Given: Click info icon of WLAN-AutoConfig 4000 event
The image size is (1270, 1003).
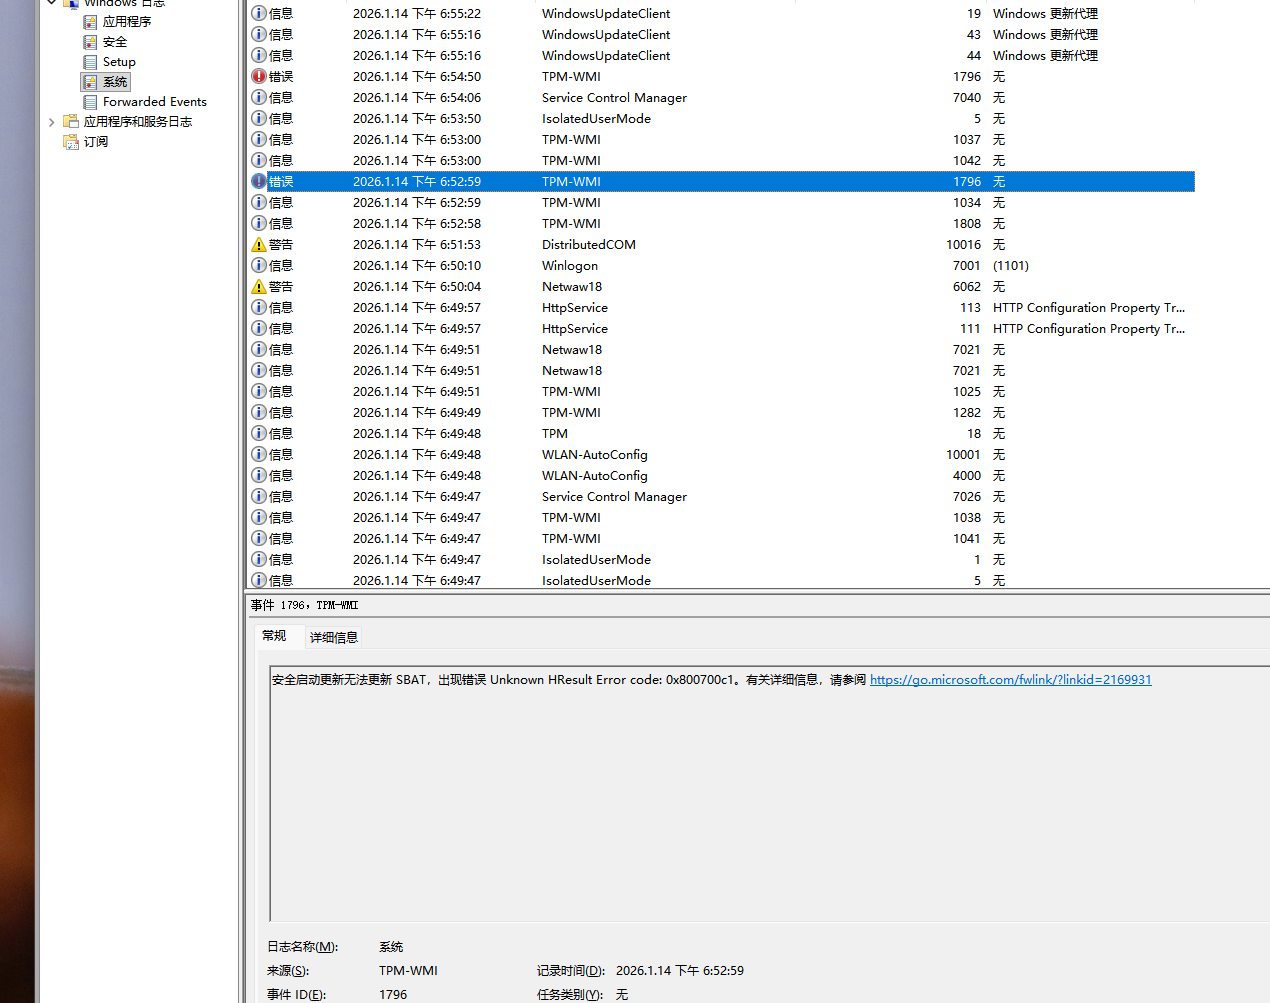Looking at the screenshot, I should coord(259,475).
